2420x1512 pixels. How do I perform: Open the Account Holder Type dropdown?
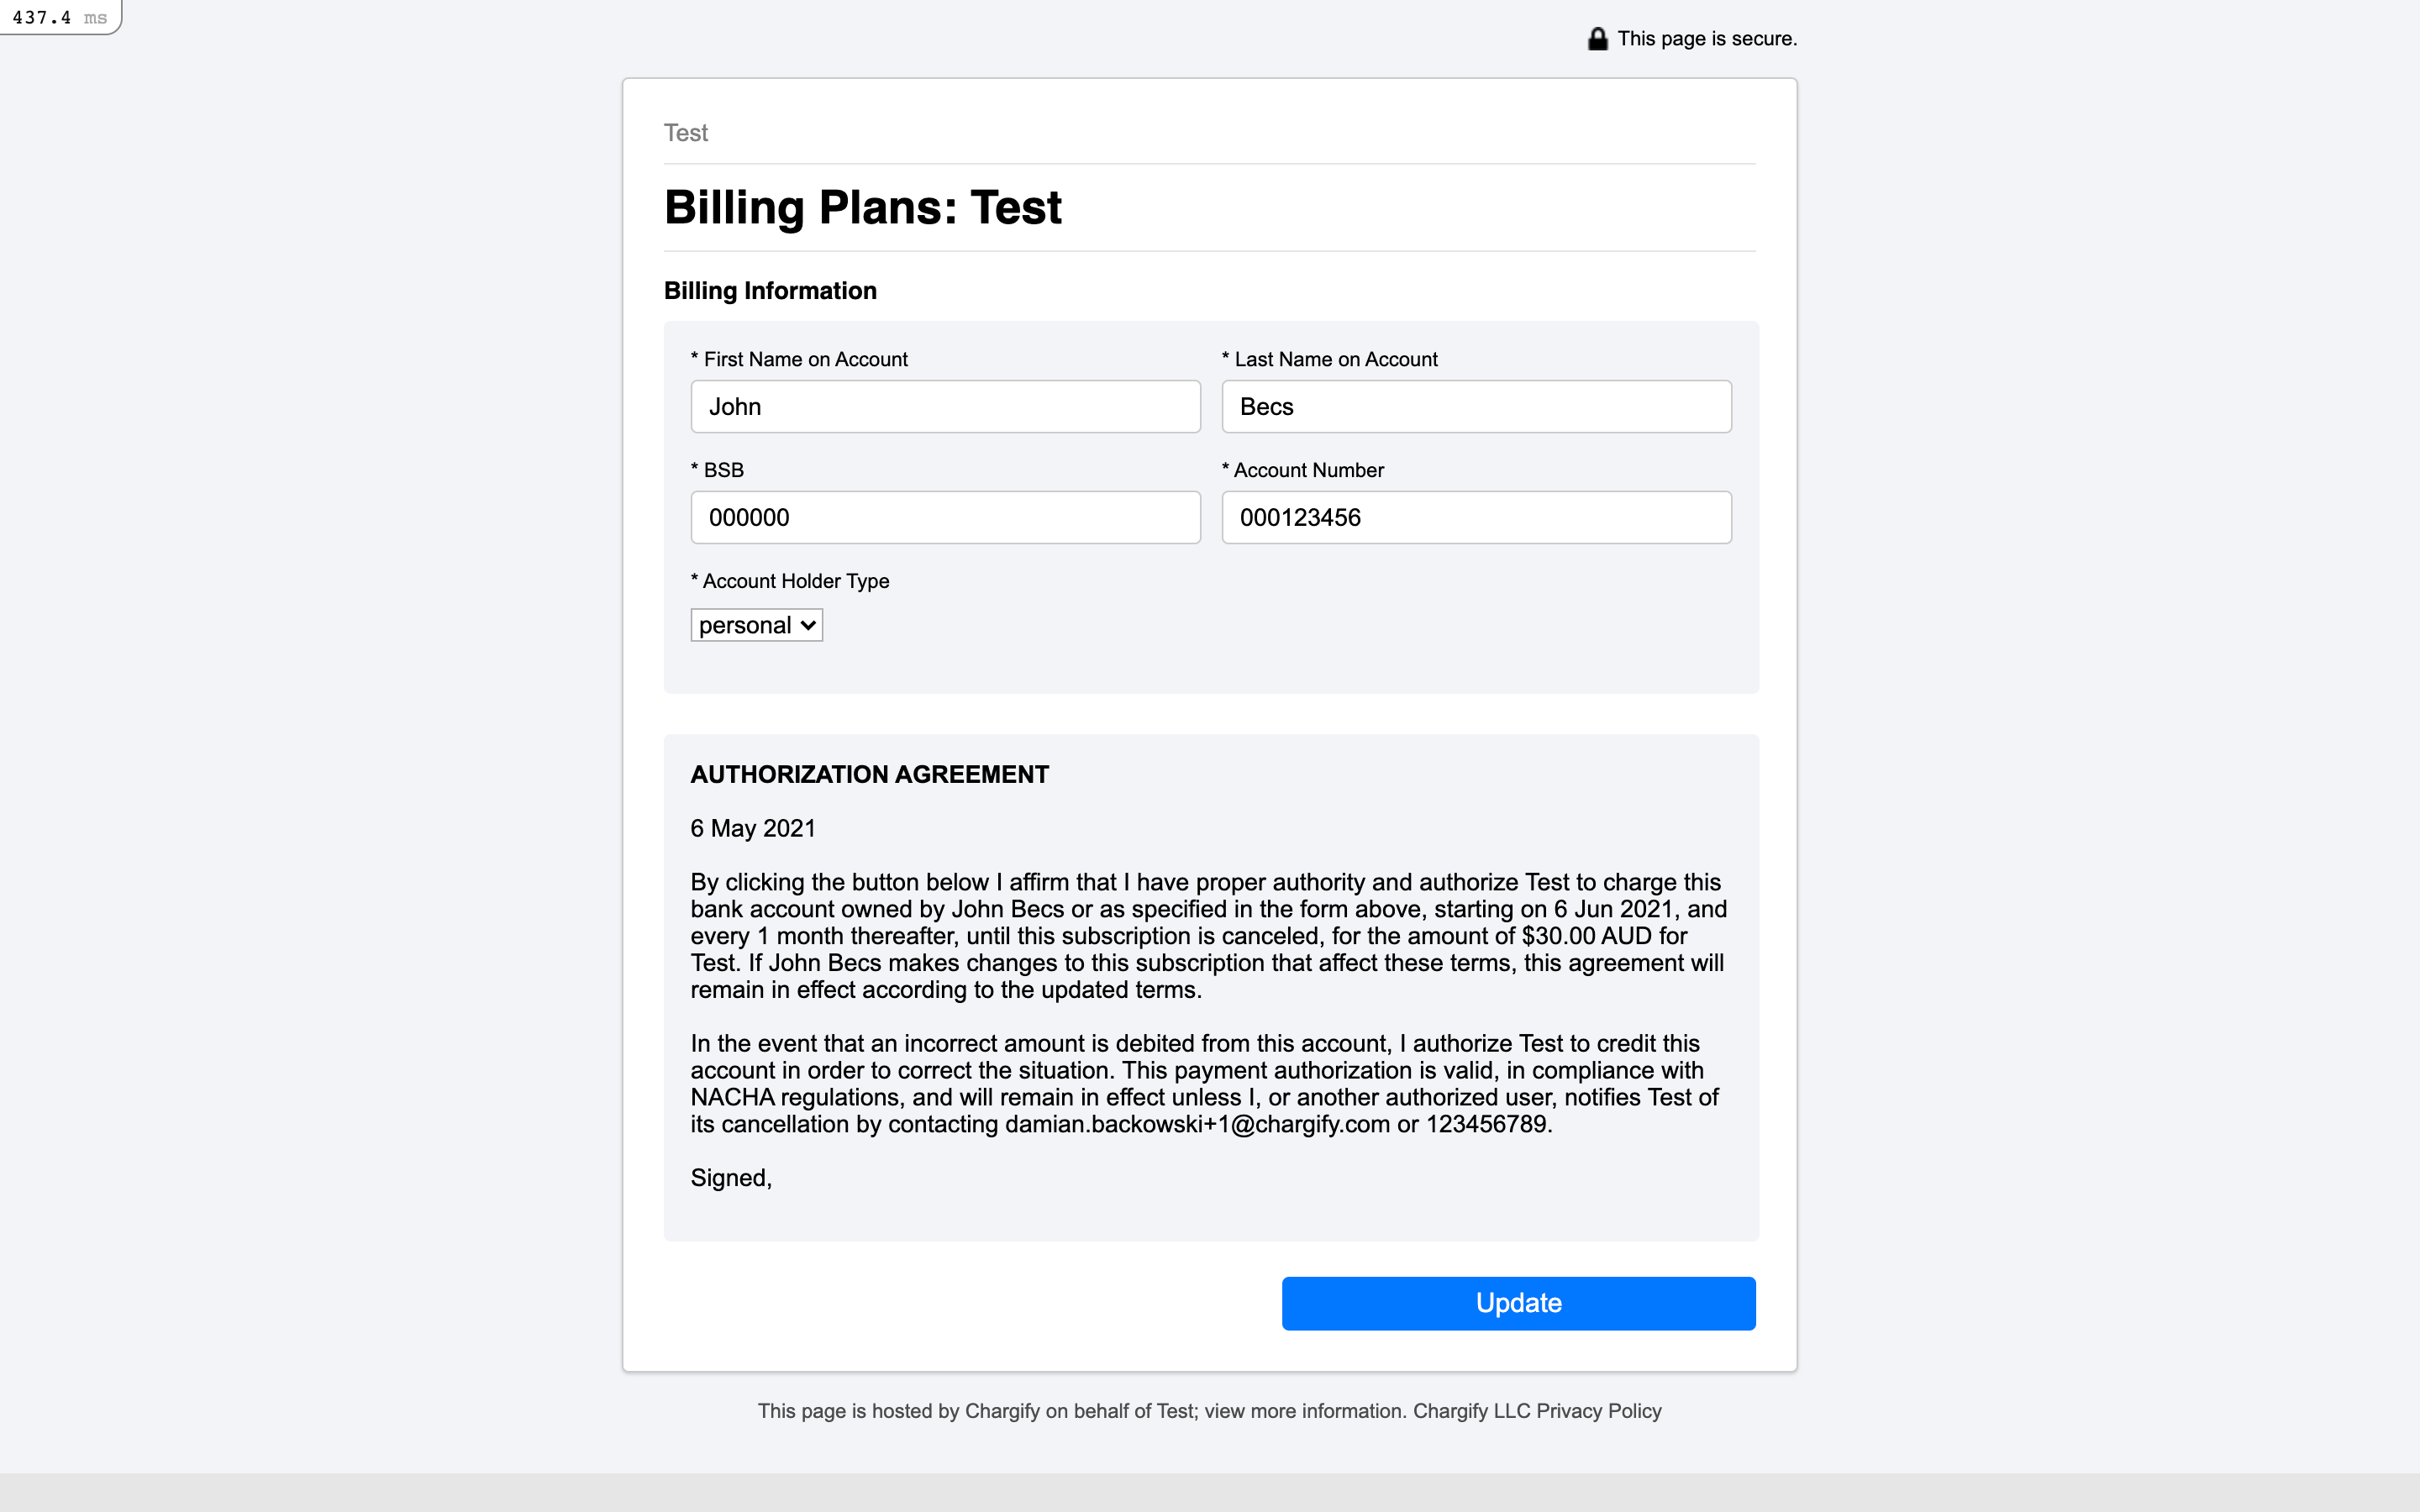pos(756,626)
